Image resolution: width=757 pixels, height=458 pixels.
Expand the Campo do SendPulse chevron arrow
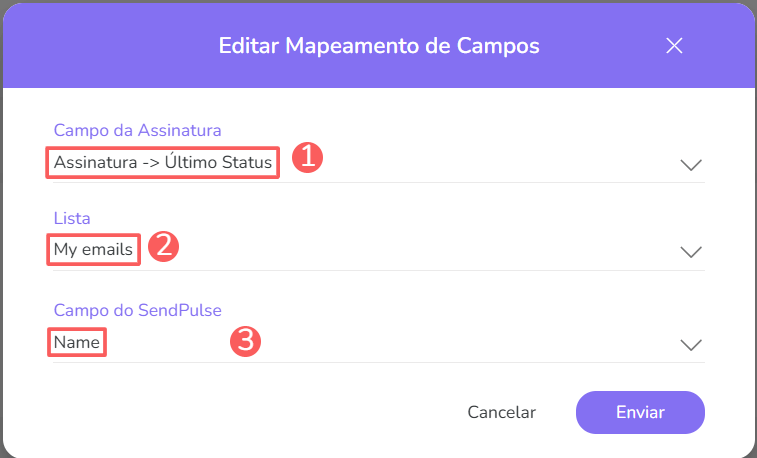tap(691, 344)
